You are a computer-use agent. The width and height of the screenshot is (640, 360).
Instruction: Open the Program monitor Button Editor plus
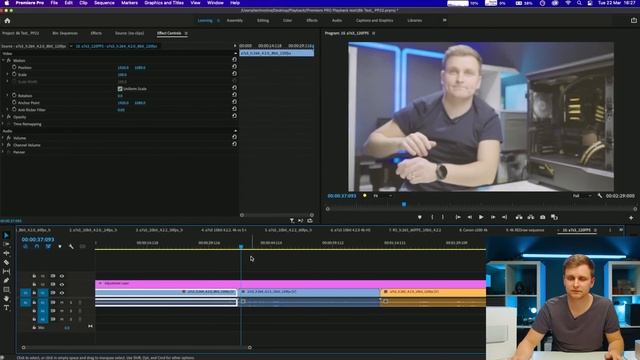(631, 218)
